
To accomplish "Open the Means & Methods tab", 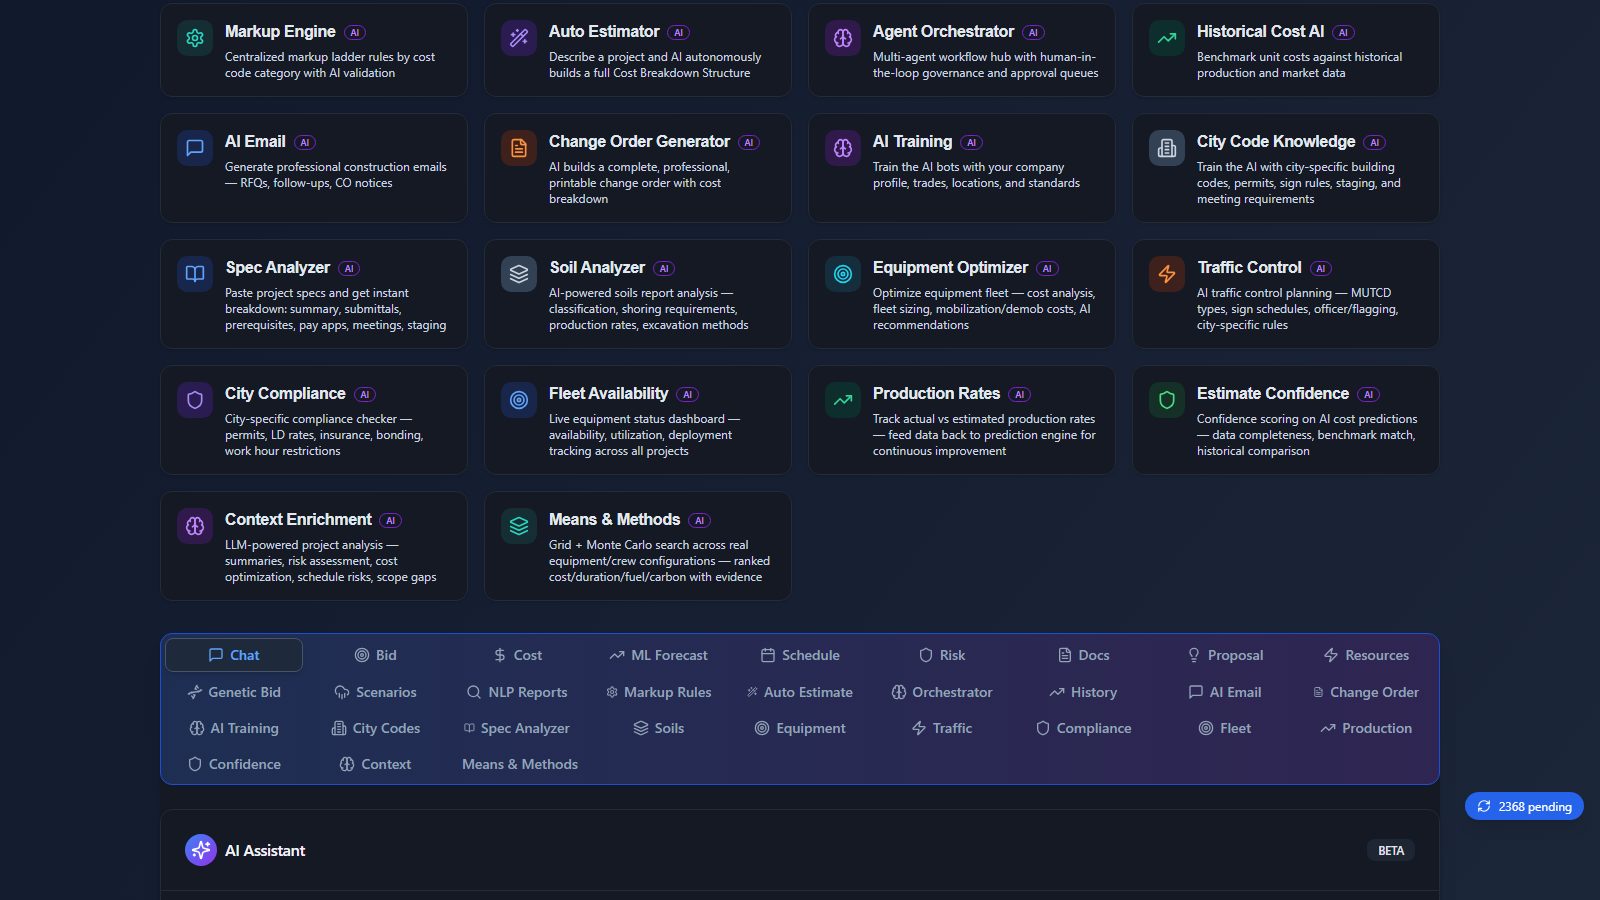I will tap(520, 764).
